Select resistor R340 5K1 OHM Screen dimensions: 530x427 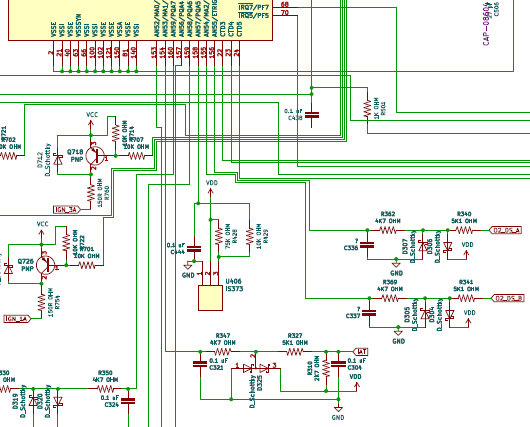pos(464,230)
